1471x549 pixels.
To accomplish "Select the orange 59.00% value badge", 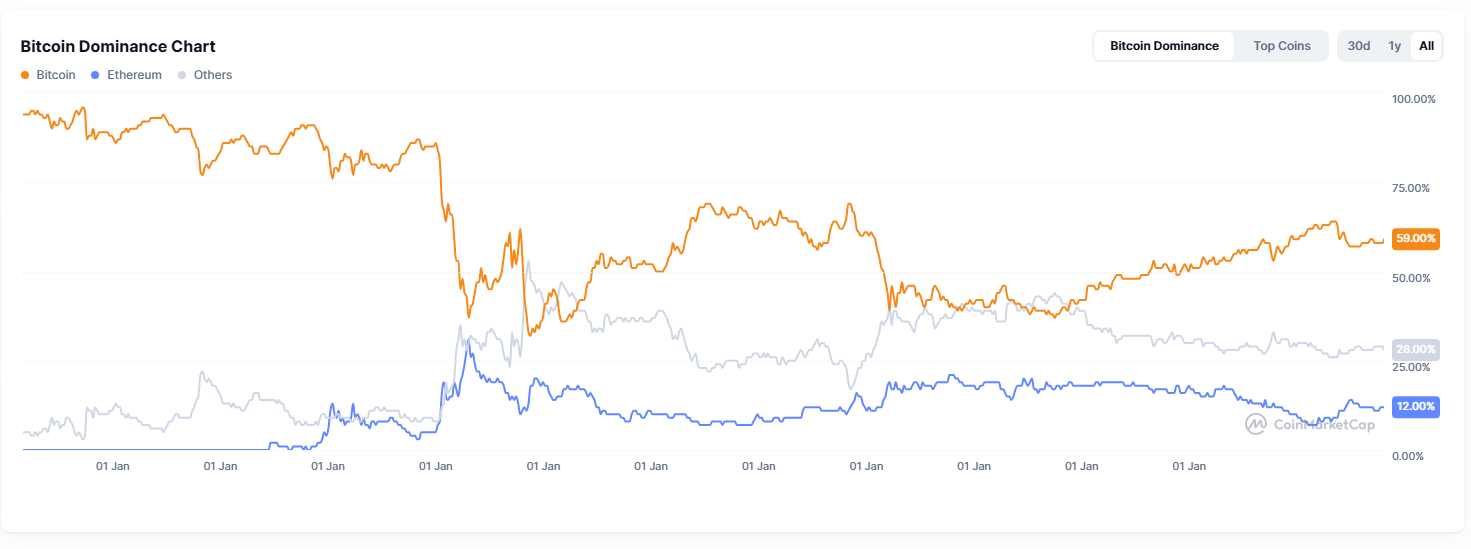I will coord(1415,239).
